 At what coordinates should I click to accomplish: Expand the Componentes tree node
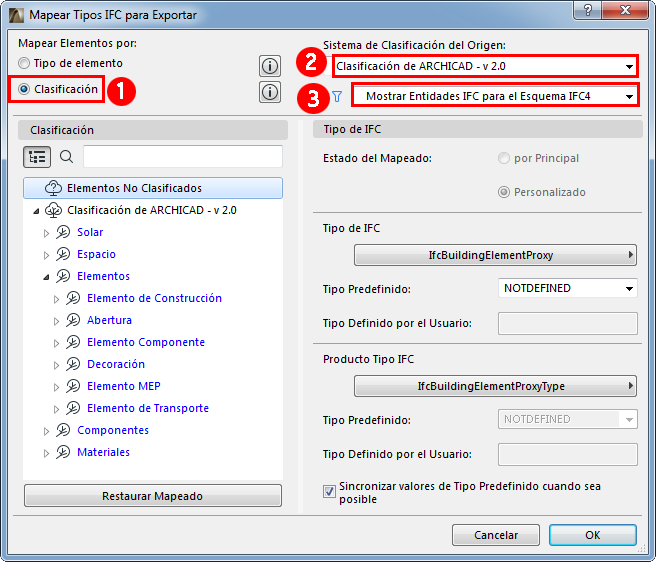coord(46,431)
